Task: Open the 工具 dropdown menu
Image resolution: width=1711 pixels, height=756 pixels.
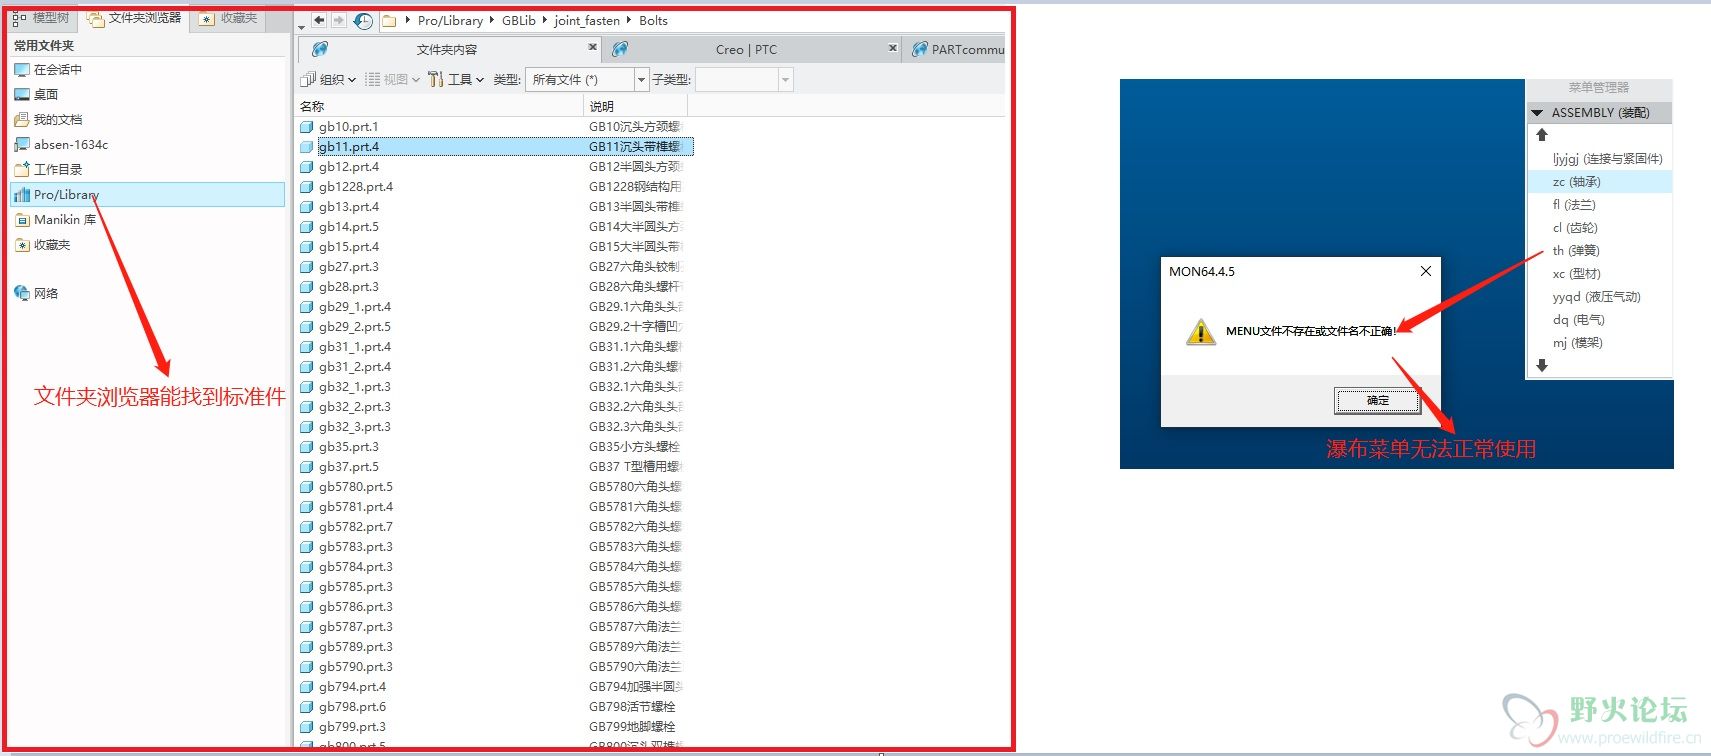Action: pos(456,79)
